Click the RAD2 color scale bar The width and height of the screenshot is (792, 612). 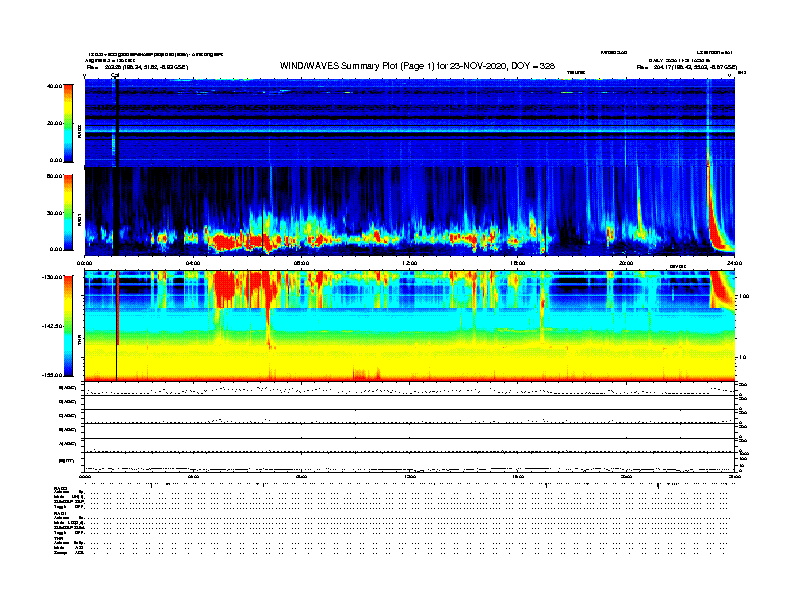68,123
